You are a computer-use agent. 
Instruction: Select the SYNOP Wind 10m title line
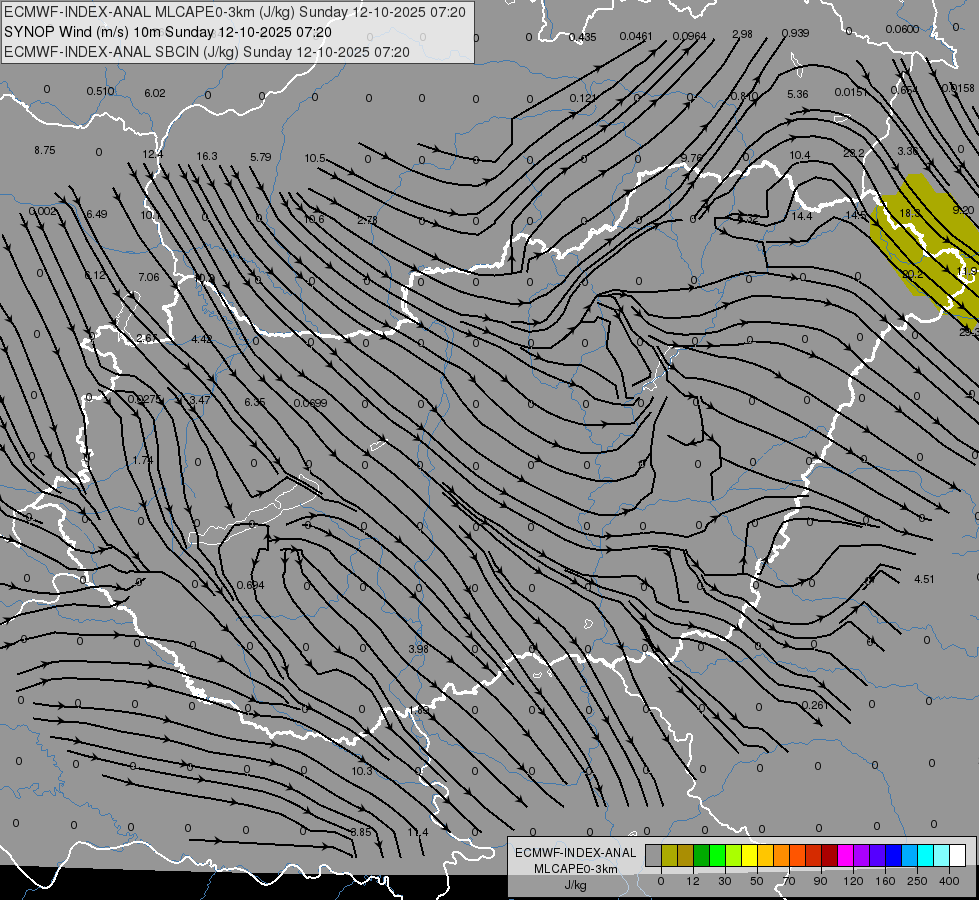point(168,32)
